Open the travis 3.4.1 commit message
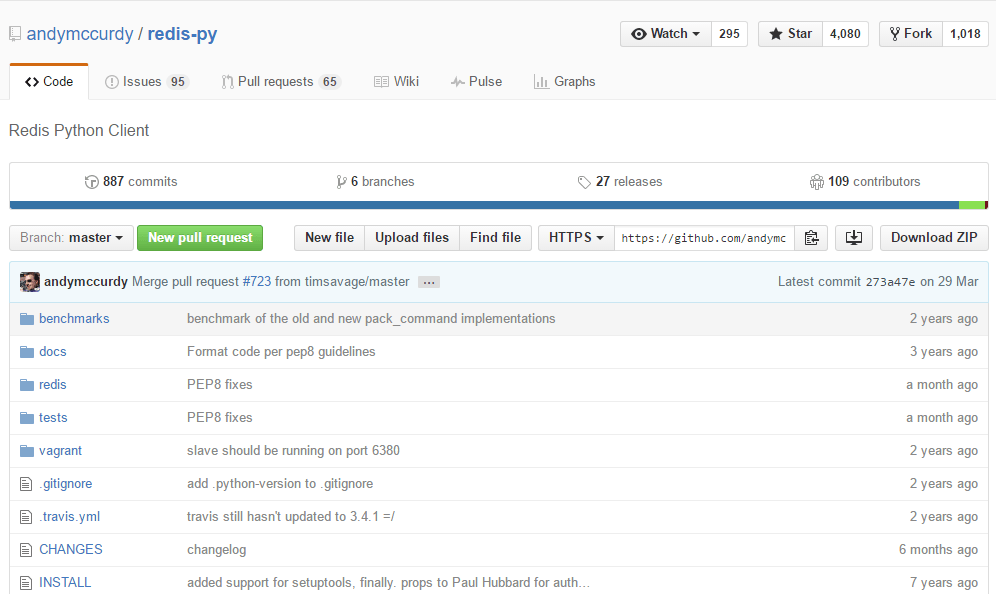Image resolution: width=996 pixels, height=594 pixels. 291,516
